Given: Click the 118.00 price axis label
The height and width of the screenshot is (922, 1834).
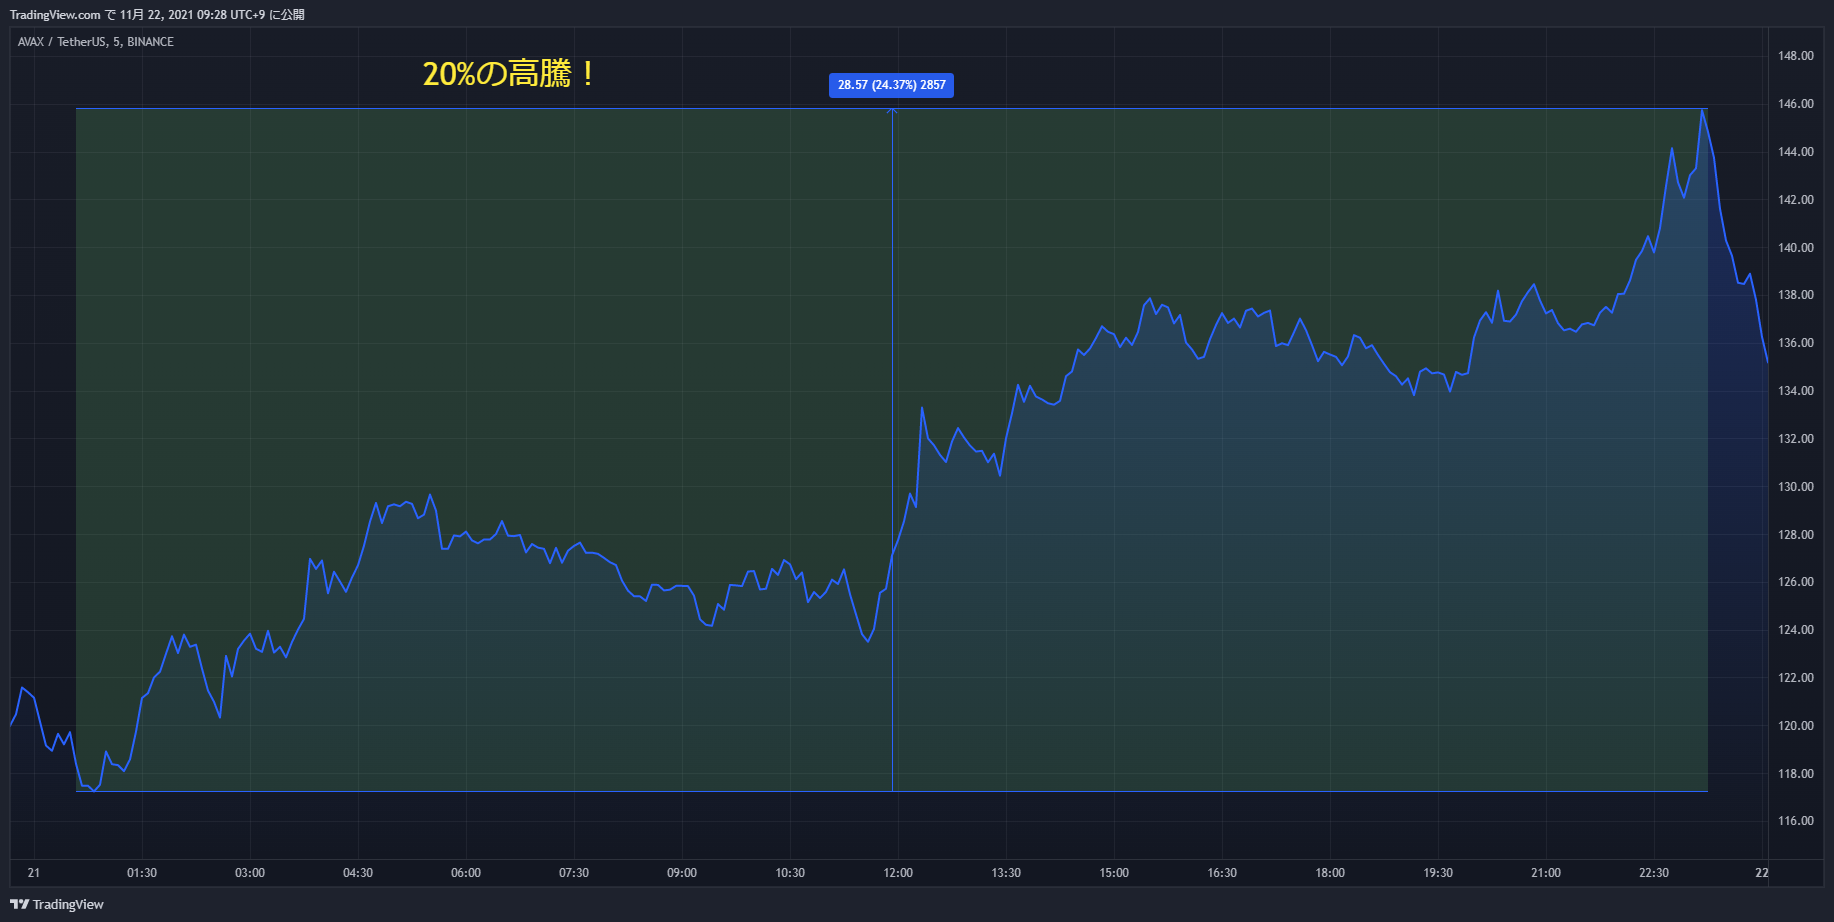Looking at the screenshot, I should tap(1795, 774).
